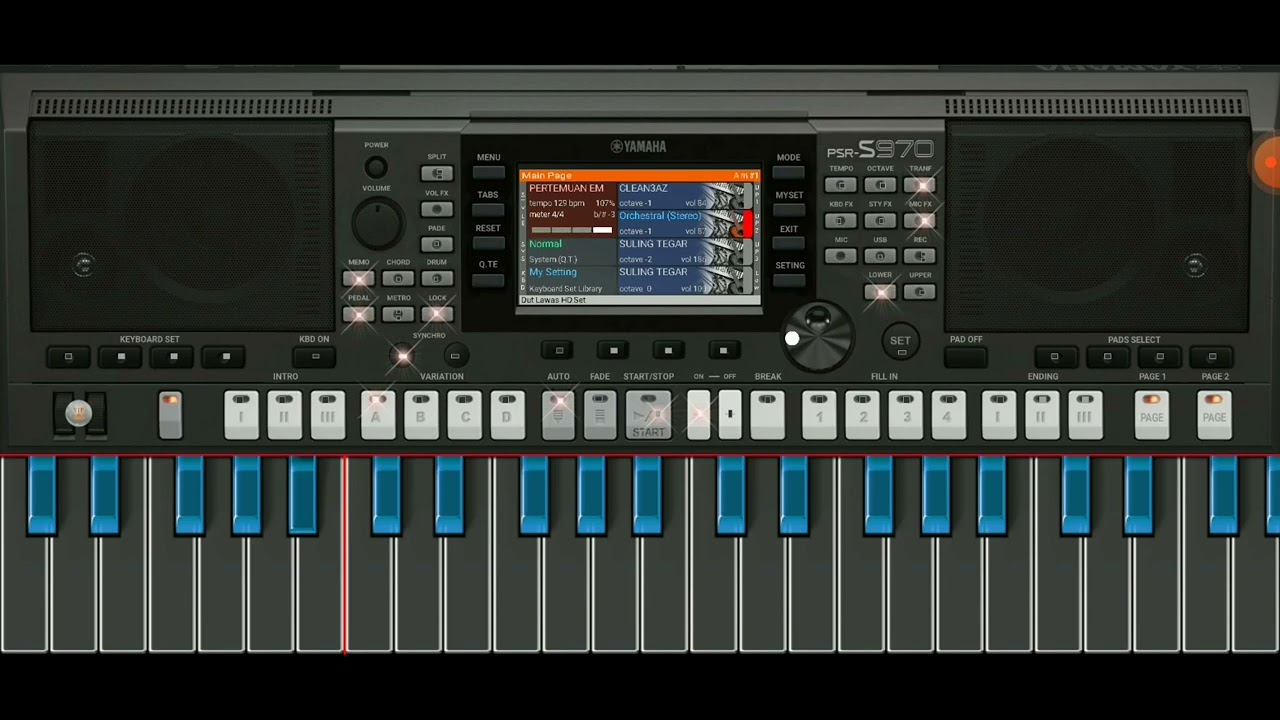Select Variation C button
This screenshot has width=1280, height=720.
pyautogui.click(x=465, y=415)
